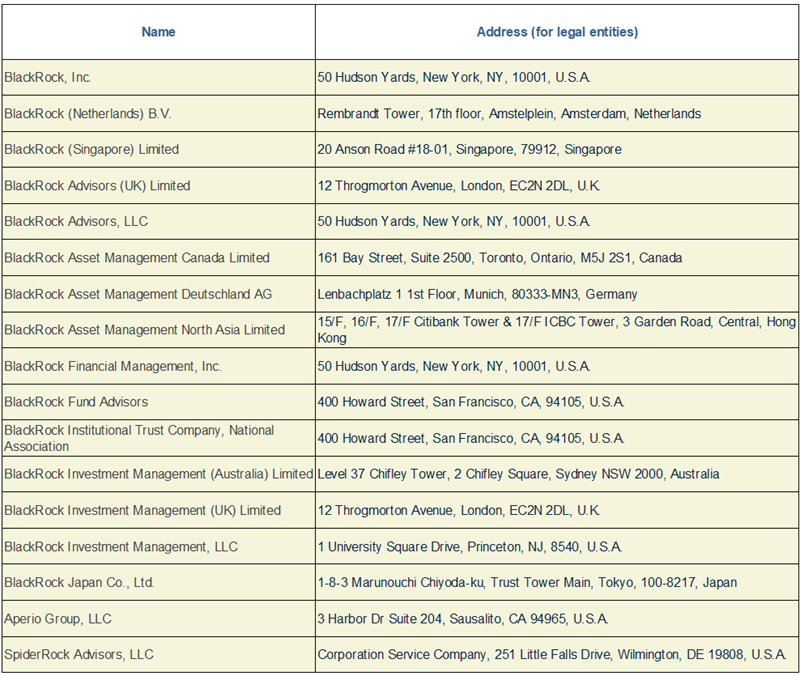Click the Address (for legal entities) header

pos(557,32)
